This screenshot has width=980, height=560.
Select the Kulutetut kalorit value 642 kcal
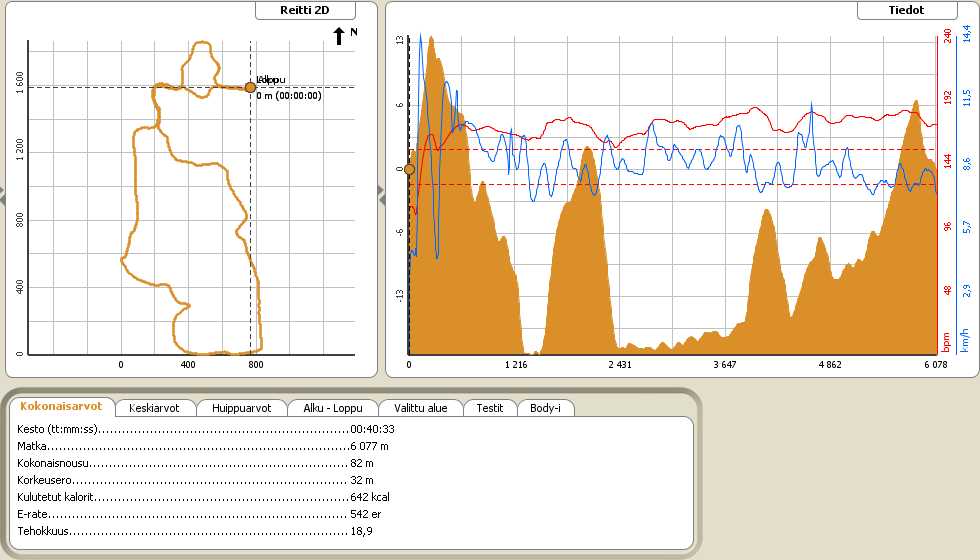[370, 497]
